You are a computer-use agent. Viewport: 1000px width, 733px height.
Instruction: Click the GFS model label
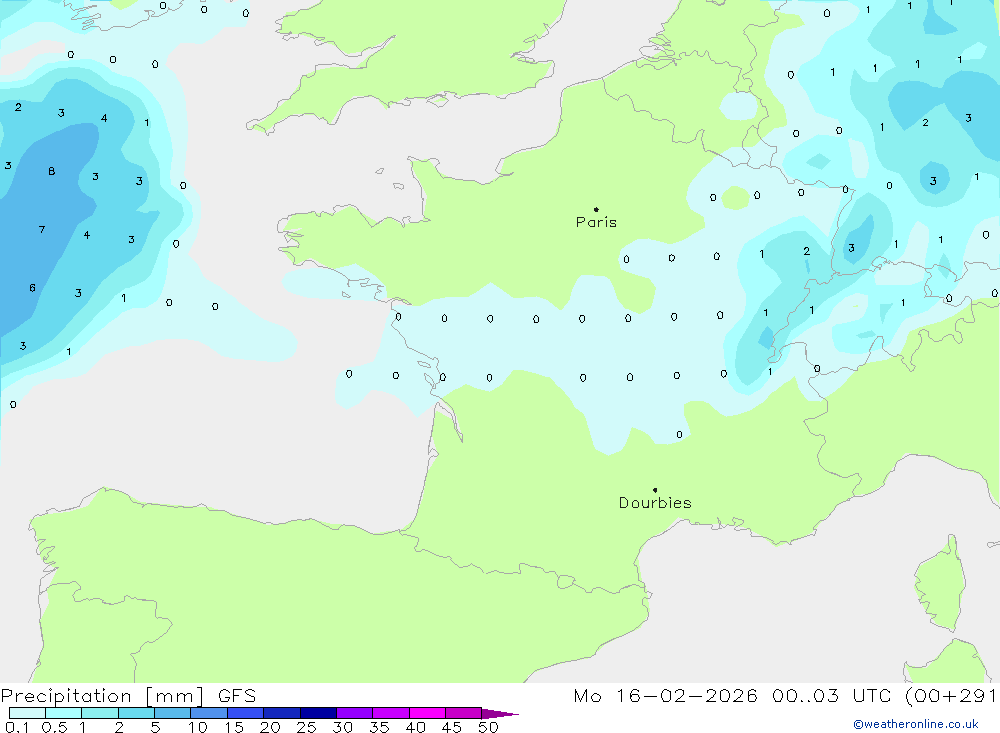point(237,695)
